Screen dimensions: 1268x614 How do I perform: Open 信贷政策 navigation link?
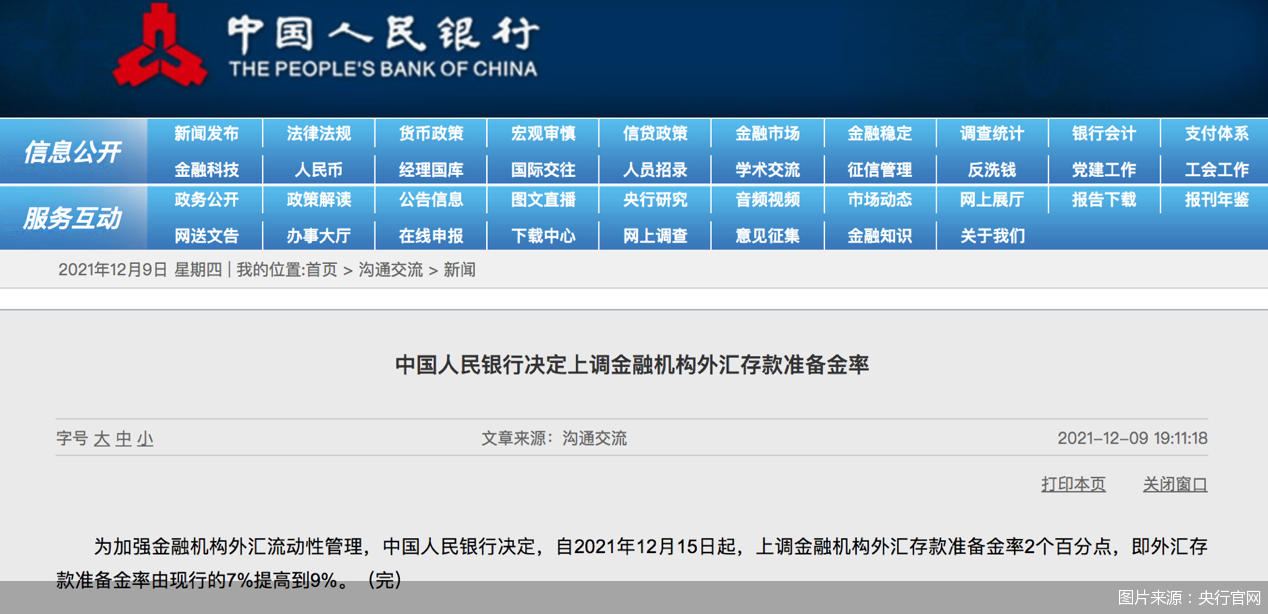(x=655, y=134)
